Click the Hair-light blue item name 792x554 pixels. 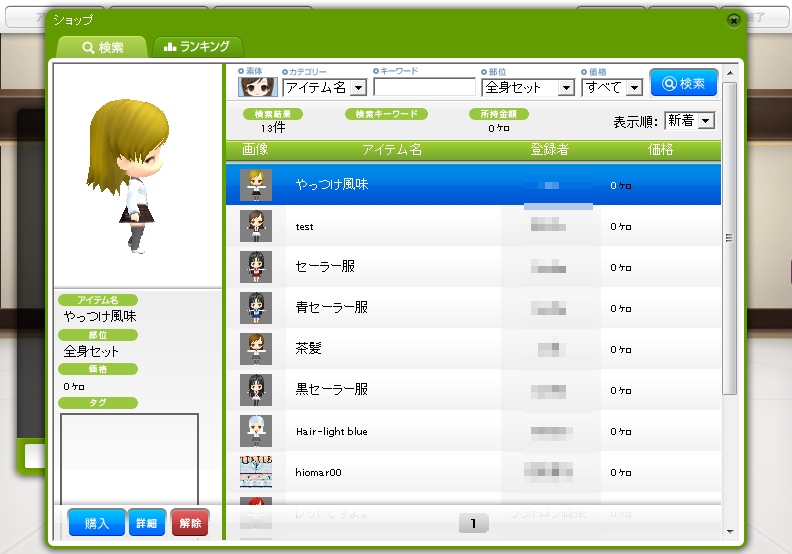[x=331, y=431]
